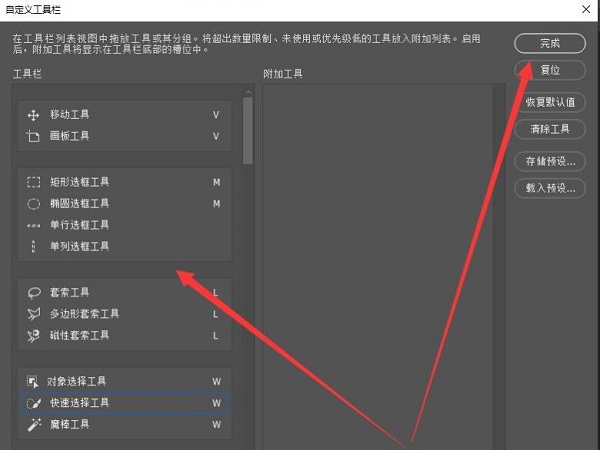Click the L shortcut of 磁性套索工具
This screenshot has width=600, height=450.
pos(215,336)
